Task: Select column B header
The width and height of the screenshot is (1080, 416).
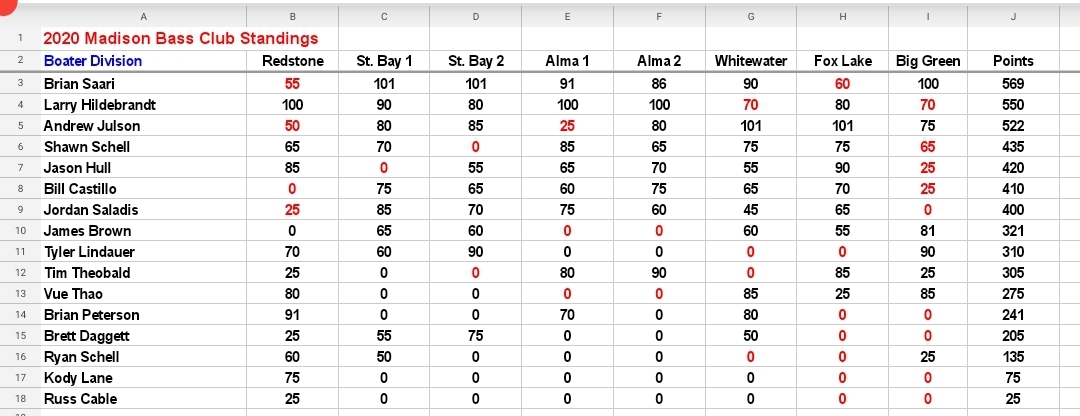Action: 292,16
